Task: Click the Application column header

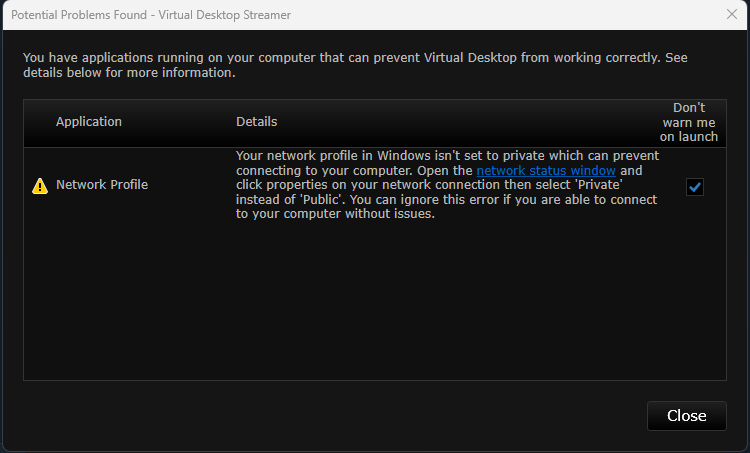Action: (x=88, y=122)
